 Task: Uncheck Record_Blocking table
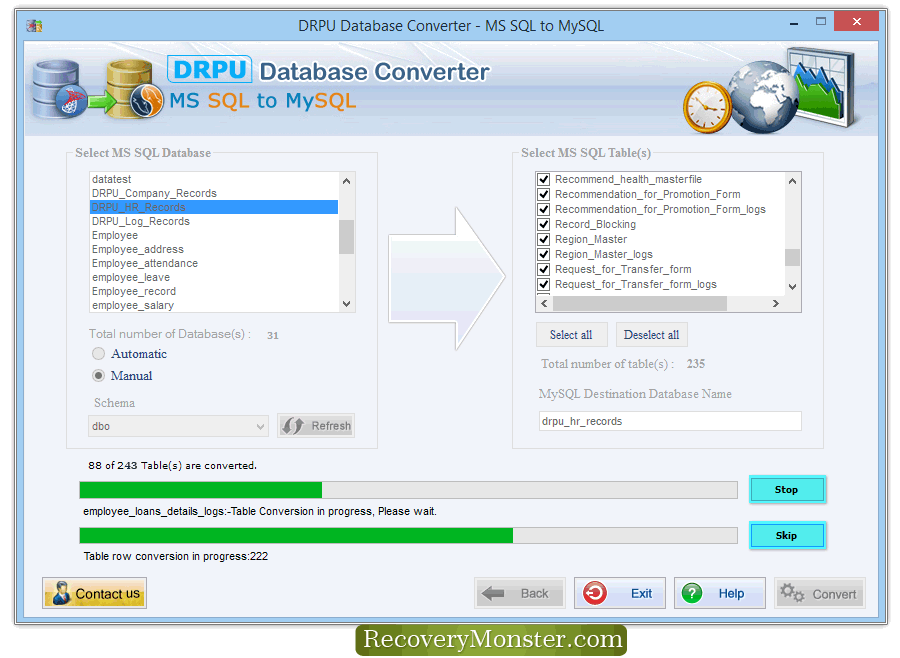(544, 225)
